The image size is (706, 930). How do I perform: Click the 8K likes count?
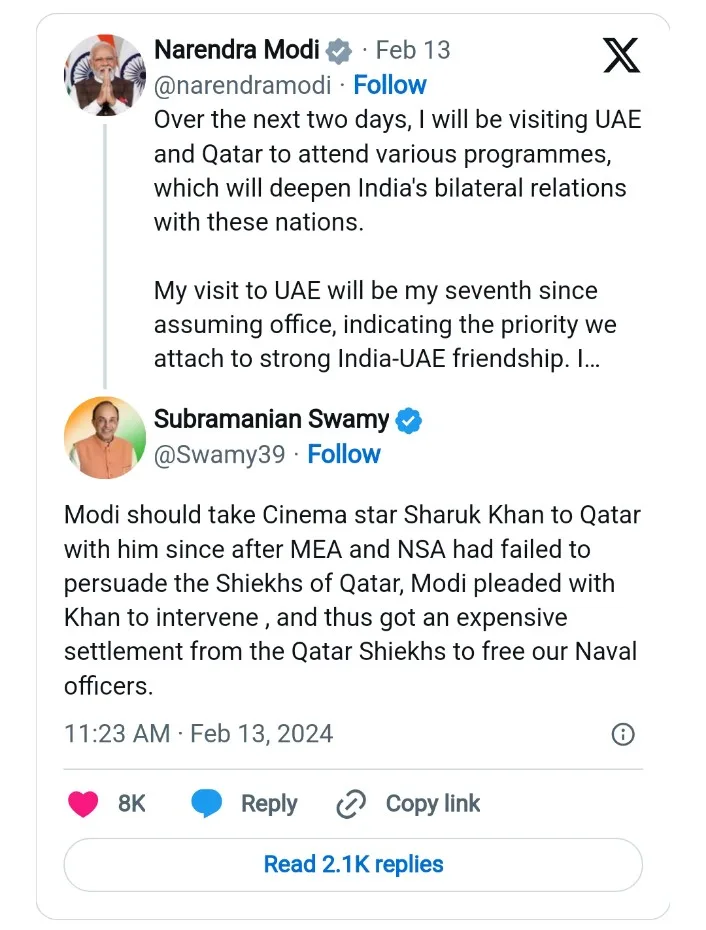(132, 804)
